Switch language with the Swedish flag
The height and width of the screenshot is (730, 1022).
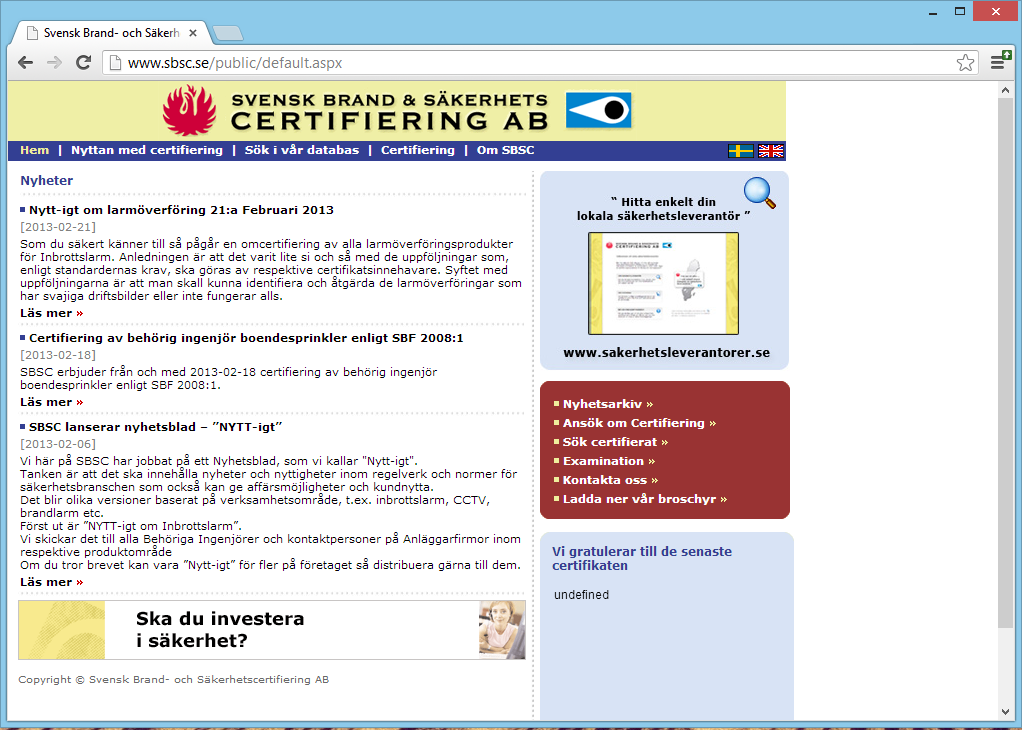(740, 151)
